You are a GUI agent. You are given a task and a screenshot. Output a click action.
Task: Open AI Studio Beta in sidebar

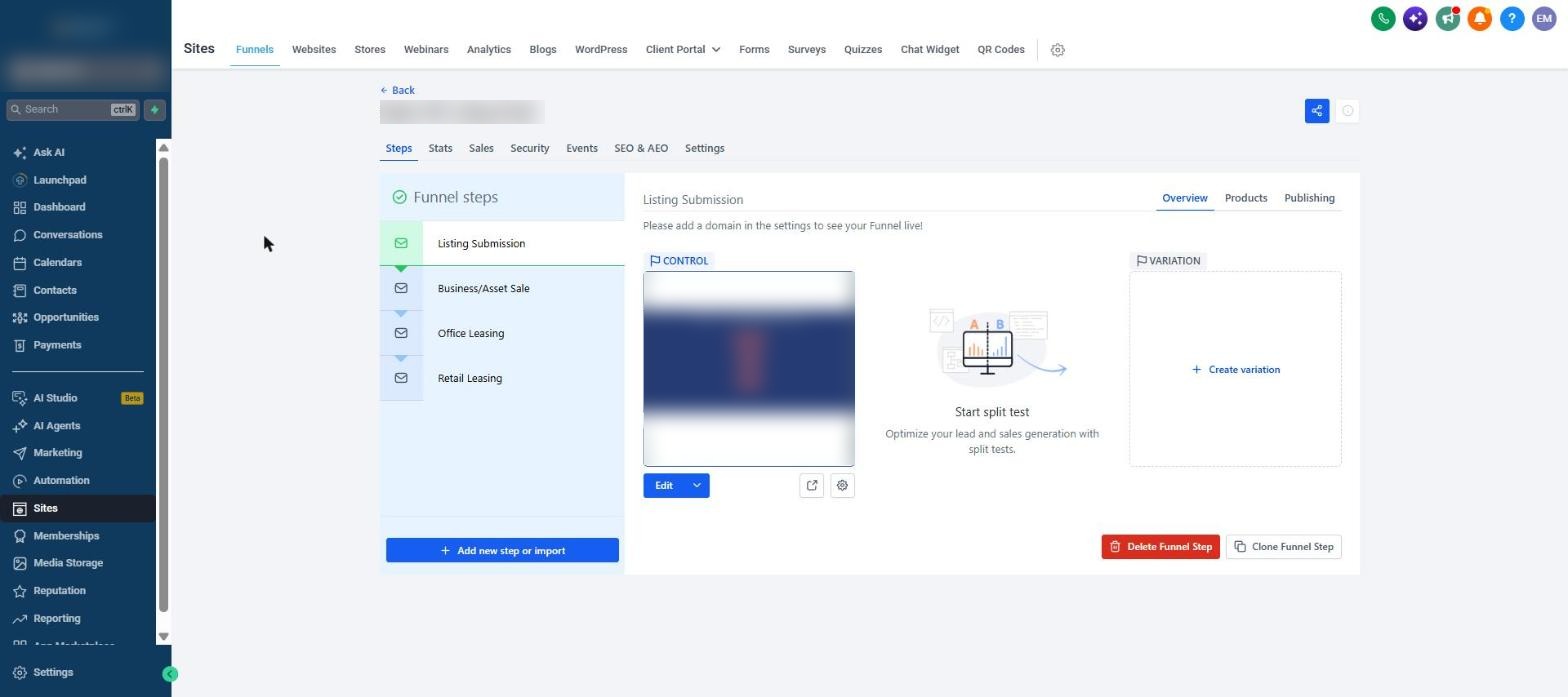(78, 398)
